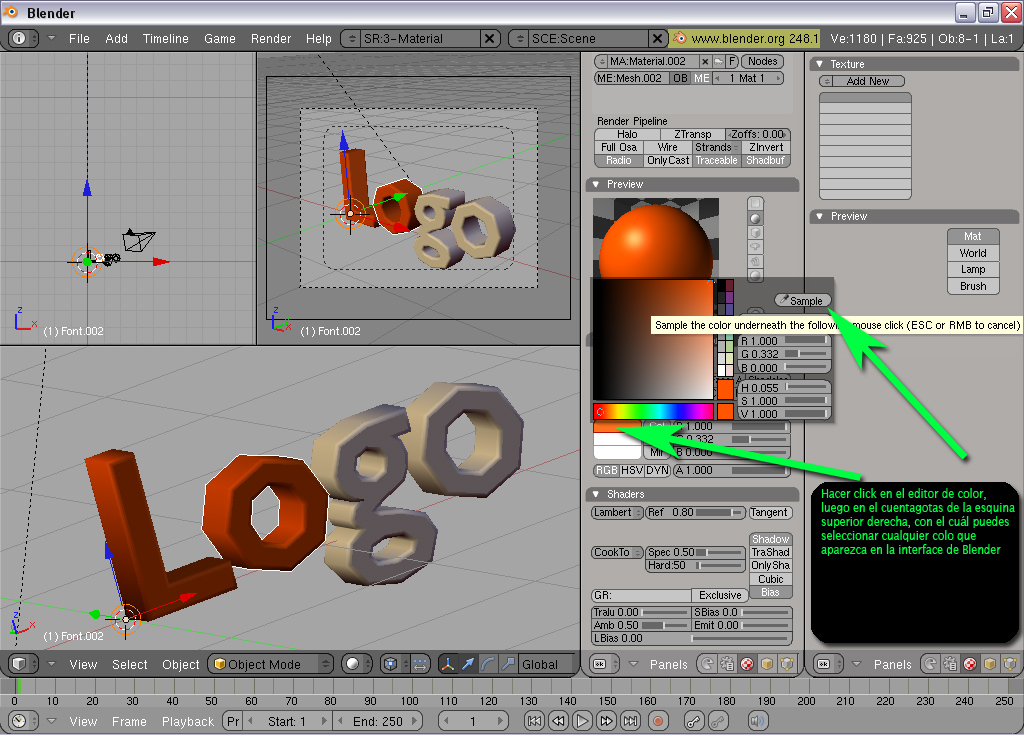Image resolution: width=1024 pixels, height=736 pixels.
Task: Select Lamp in texture preview type
Action: click(972, 269)
